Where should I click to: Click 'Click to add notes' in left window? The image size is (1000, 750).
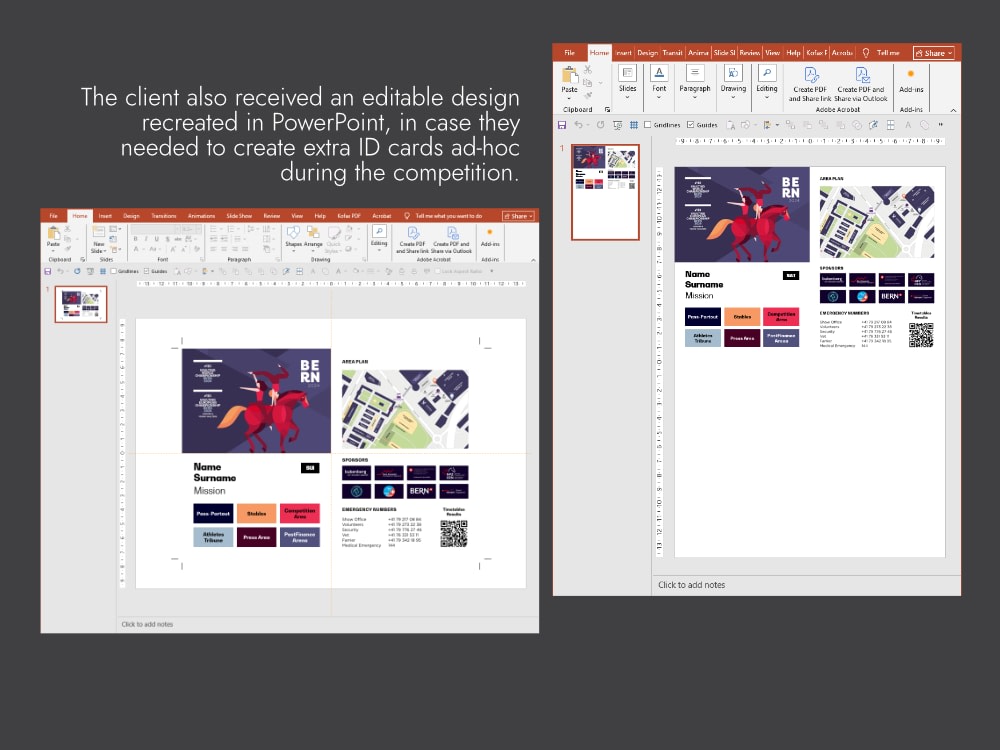(147, 624)
